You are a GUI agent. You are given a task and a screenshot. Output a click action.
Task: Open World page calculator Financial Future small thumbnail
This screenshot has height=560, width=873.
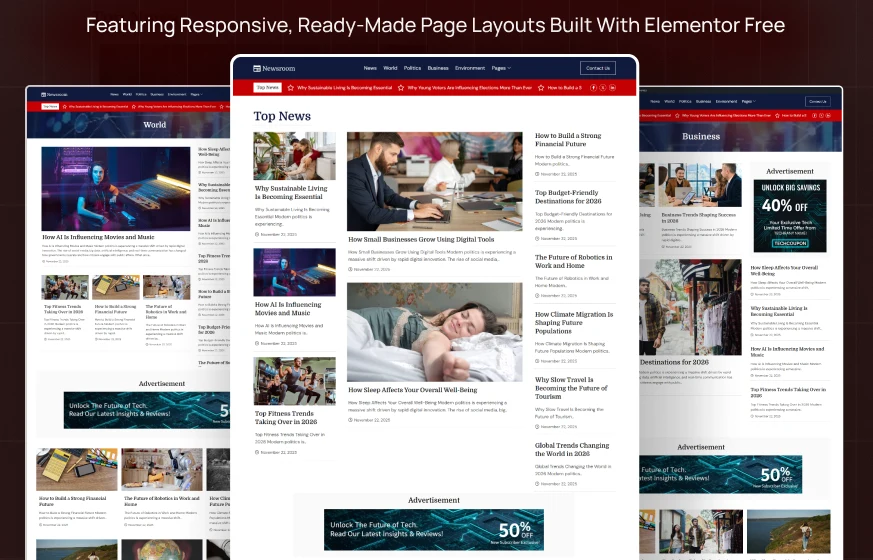[116, 287]
